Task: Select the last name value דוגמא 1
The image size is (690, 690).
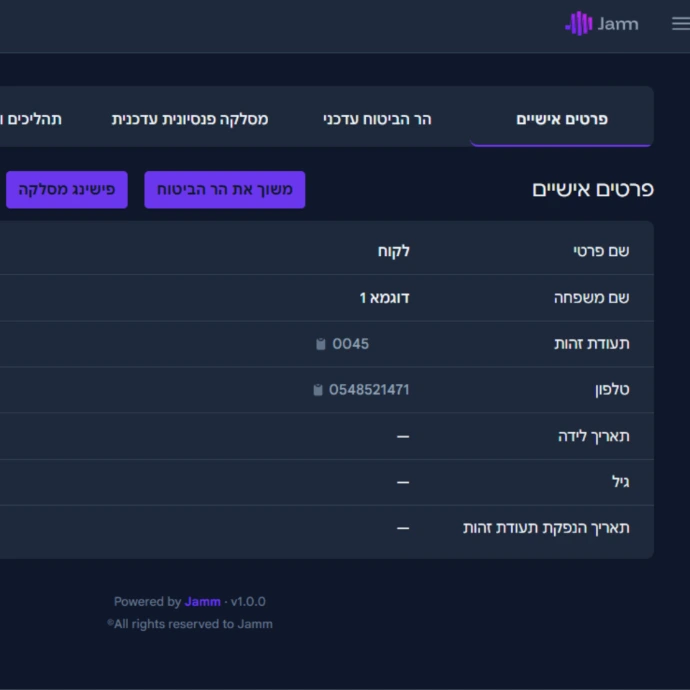Action: tap(384, 298)
